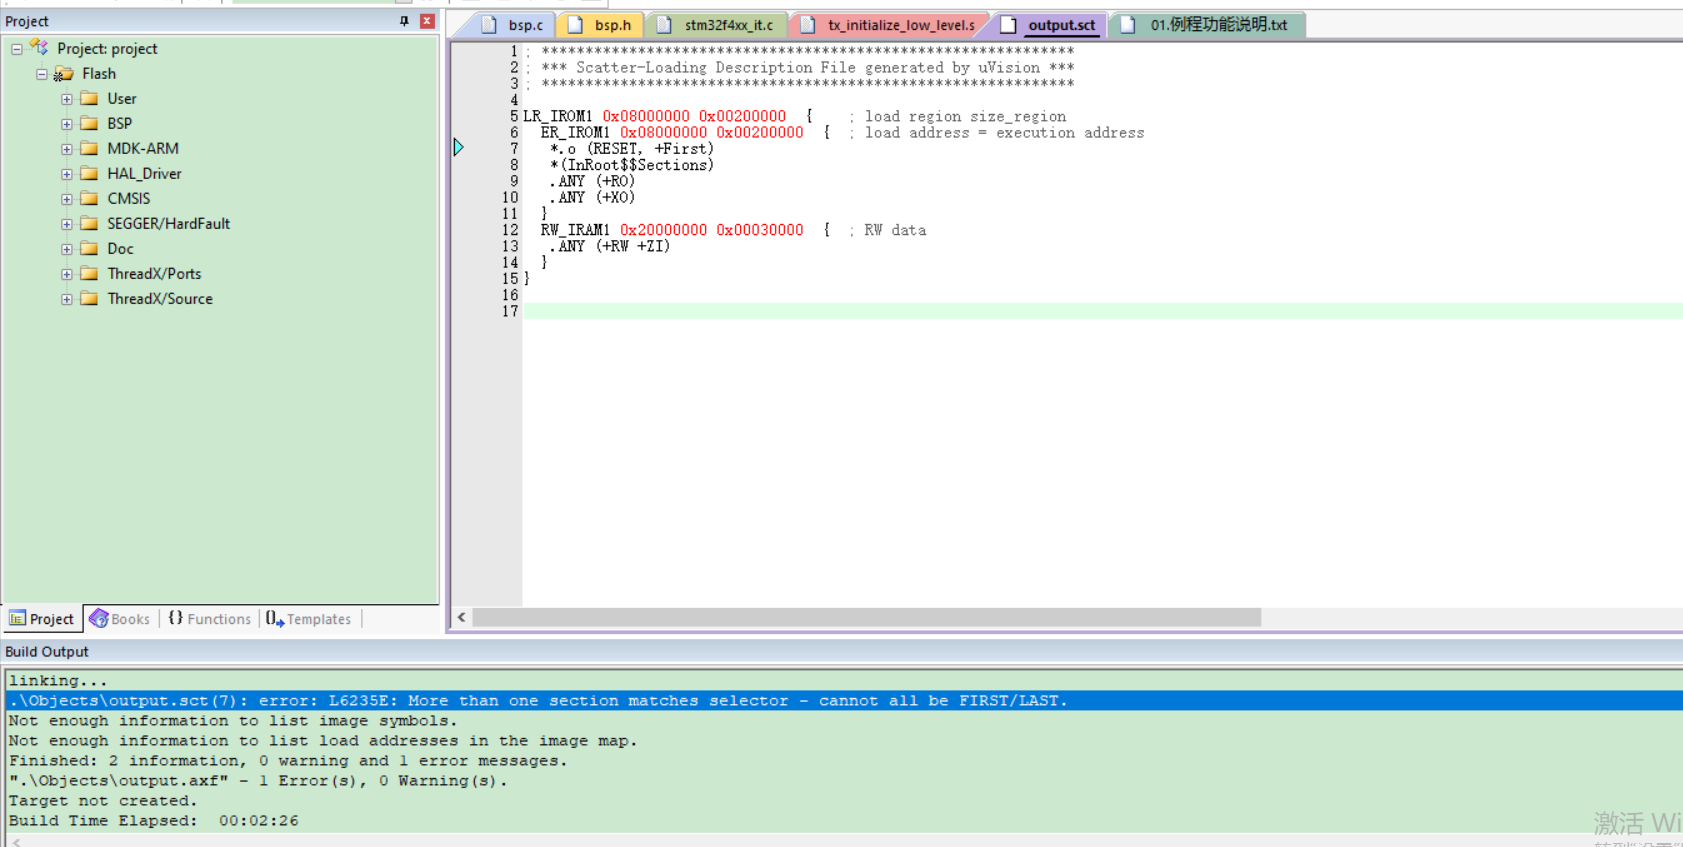
Task: Click the editor horizontal scrollbar thumb
Action: 867,618
